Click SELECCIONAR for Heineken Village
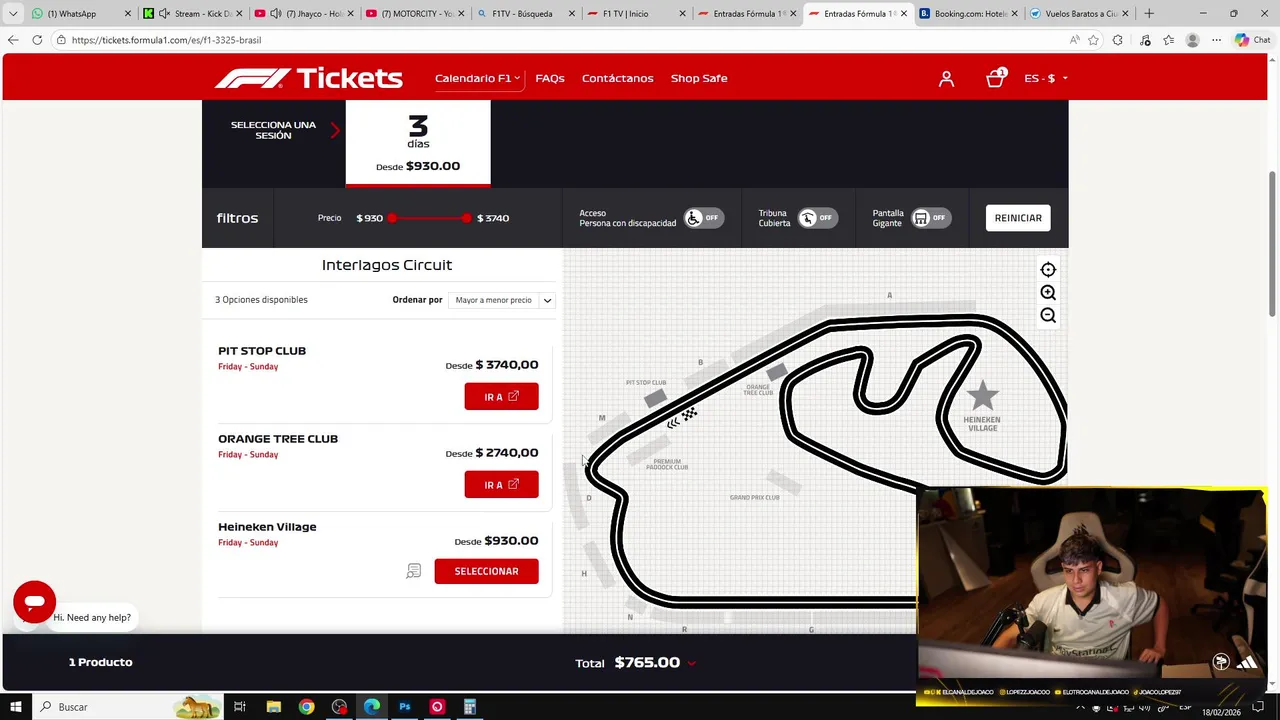Screen dimensions: 1280x720 point(486,571)
